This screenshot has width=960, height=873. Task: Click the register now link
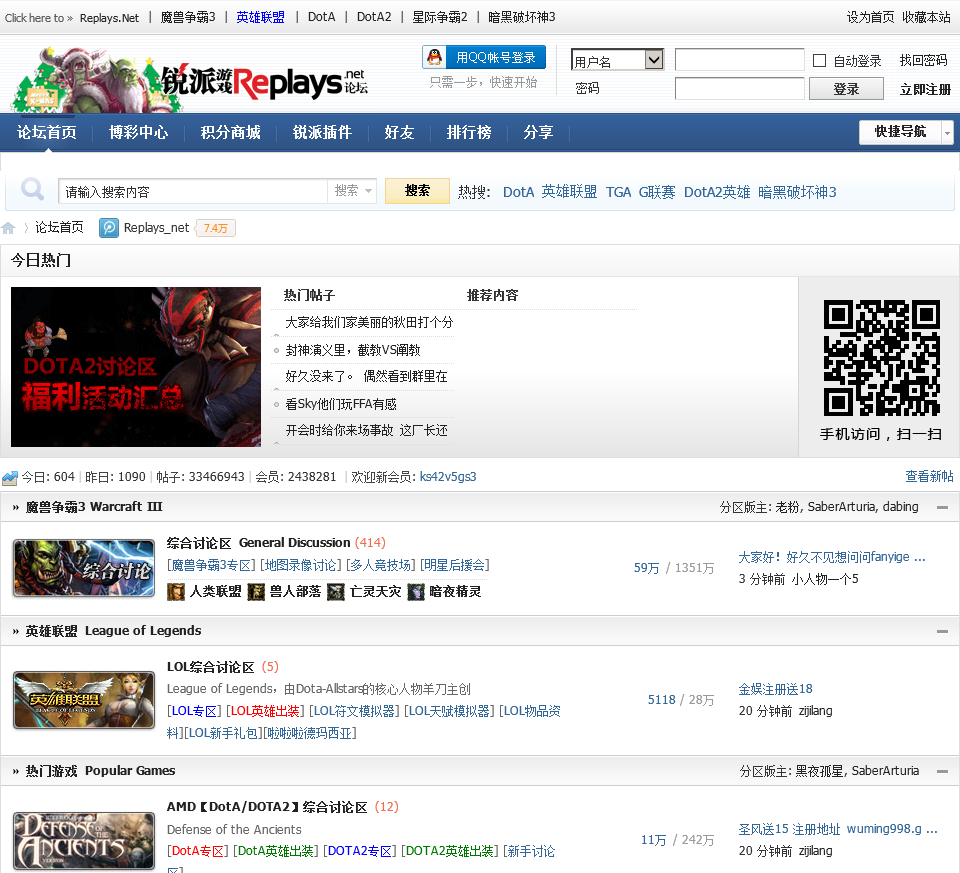point(924,89)
